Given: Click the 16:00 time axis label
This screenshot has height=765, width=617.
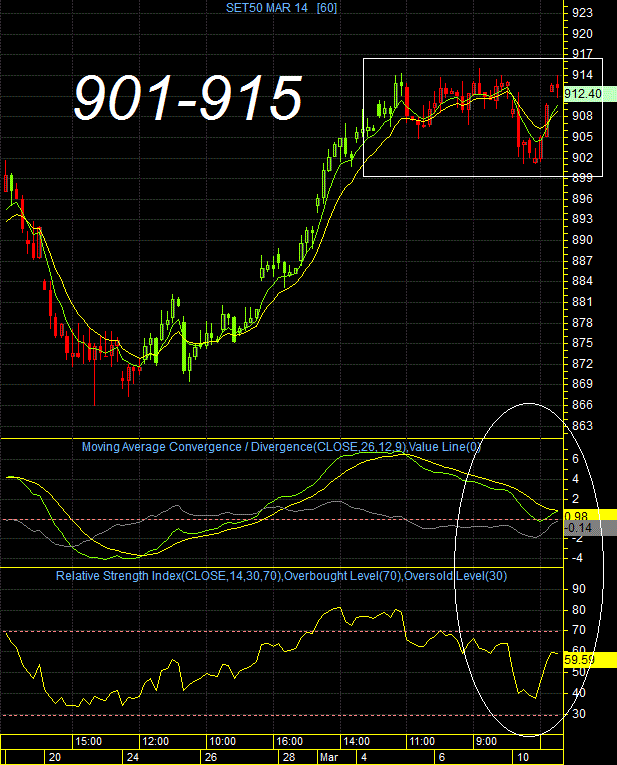Looking at the screenshot, I should tap(290, 742).
